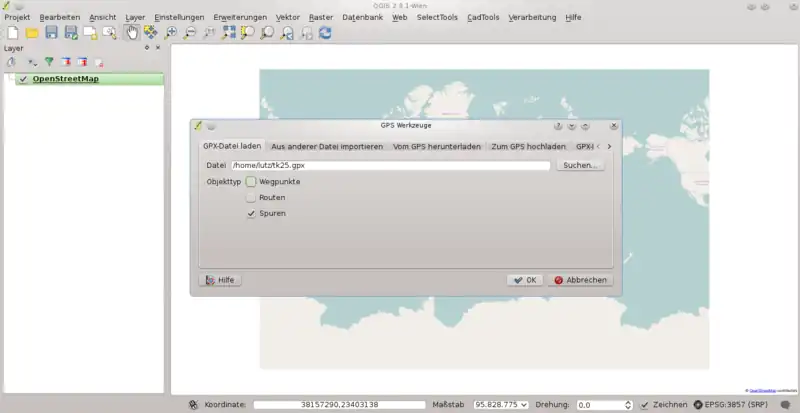The width and height of the screenshot is (800, 413).
Task: Activate the Zoom In magnifier tool
Action: click(x=171, y=33)
